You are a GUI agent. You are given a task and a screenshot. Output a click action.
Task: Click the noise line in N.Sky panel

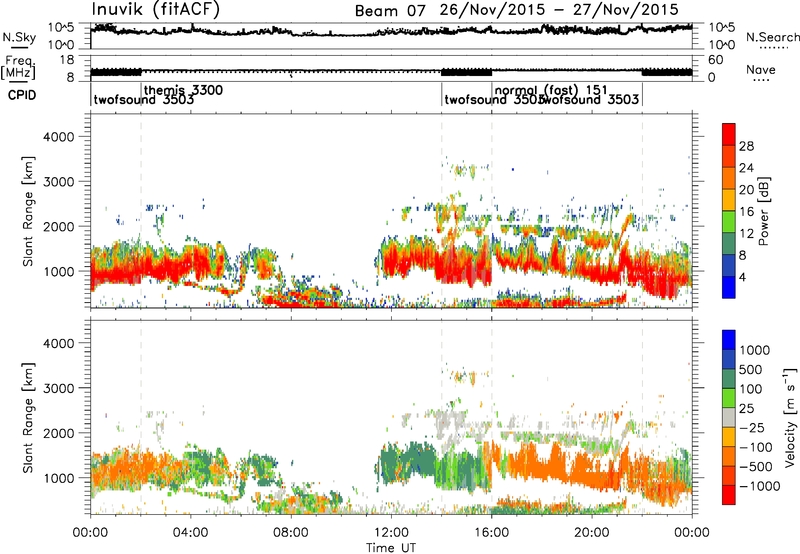pyautogui.click(x=391, y=32)
